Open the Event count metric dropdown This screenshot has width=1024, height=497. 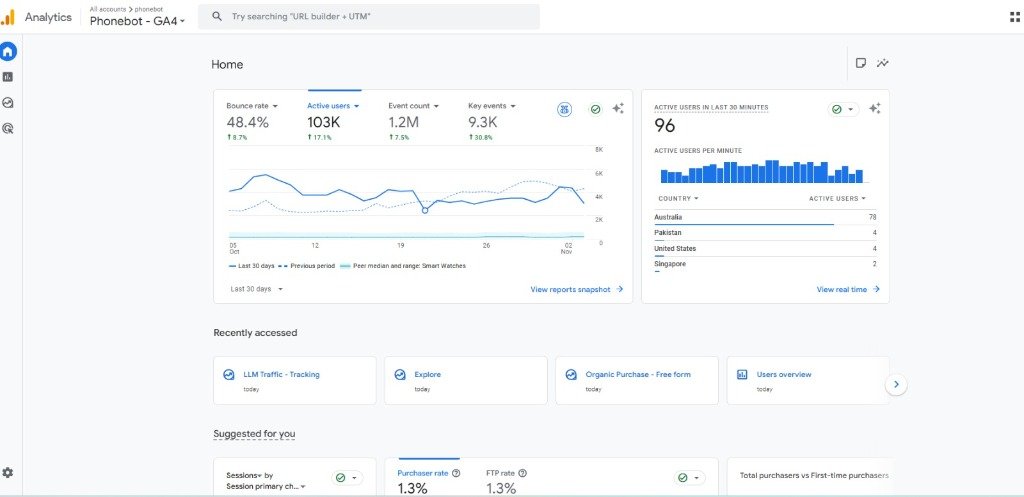413,106
